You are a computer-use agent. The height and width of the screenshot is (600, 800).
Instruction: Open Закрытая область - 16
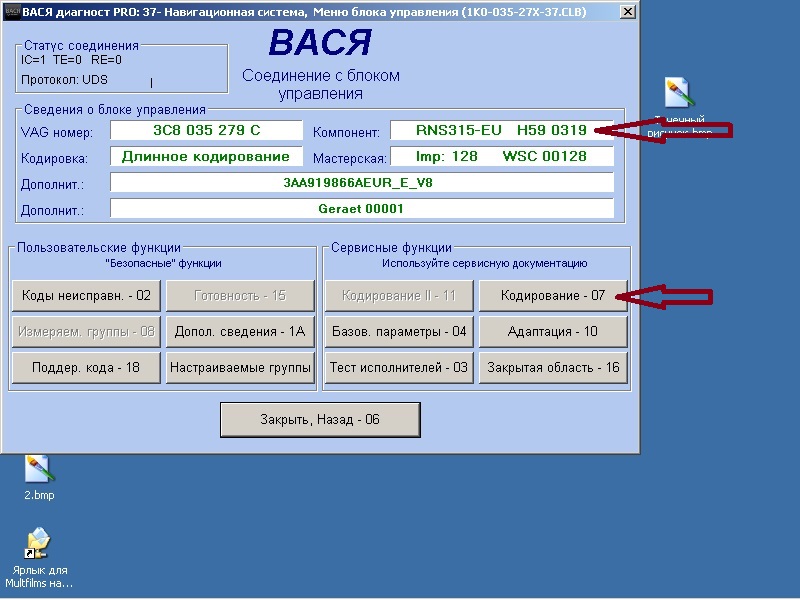[x=553, y=367]
